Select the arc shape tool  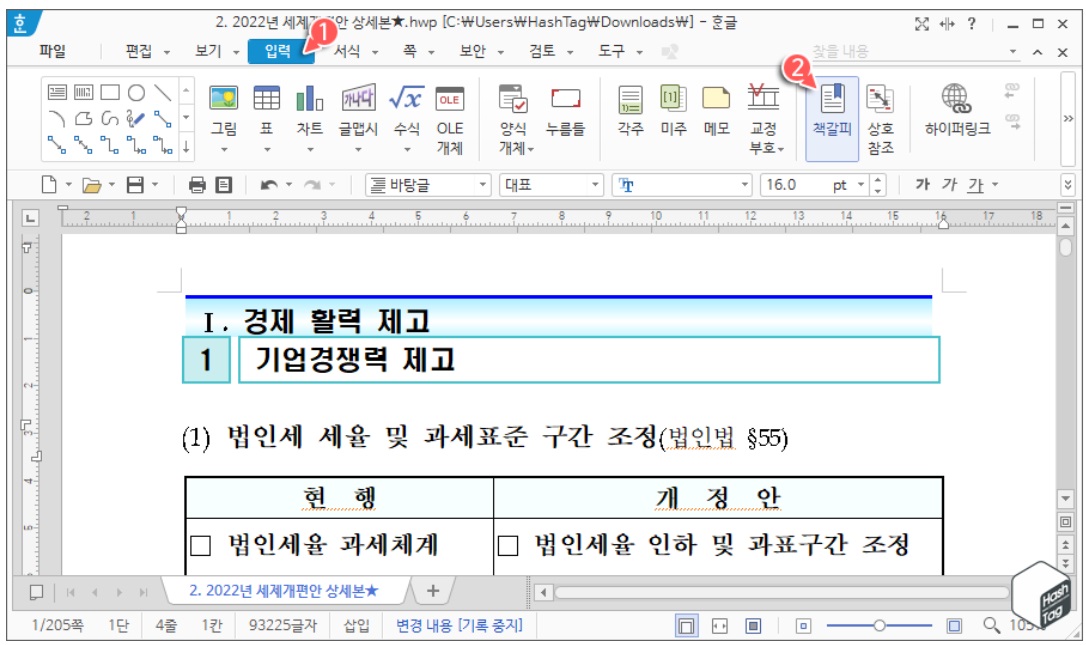point(57,118)
